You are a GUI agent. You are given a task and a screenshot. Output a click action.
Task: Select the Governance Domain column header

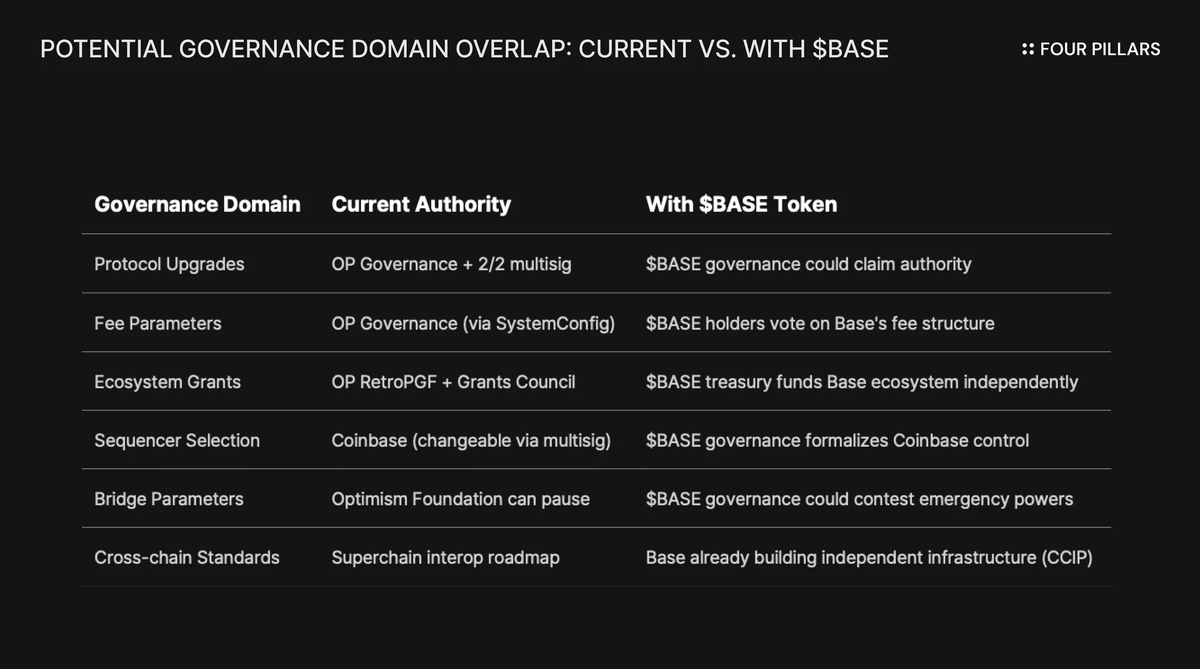point(197,204)
